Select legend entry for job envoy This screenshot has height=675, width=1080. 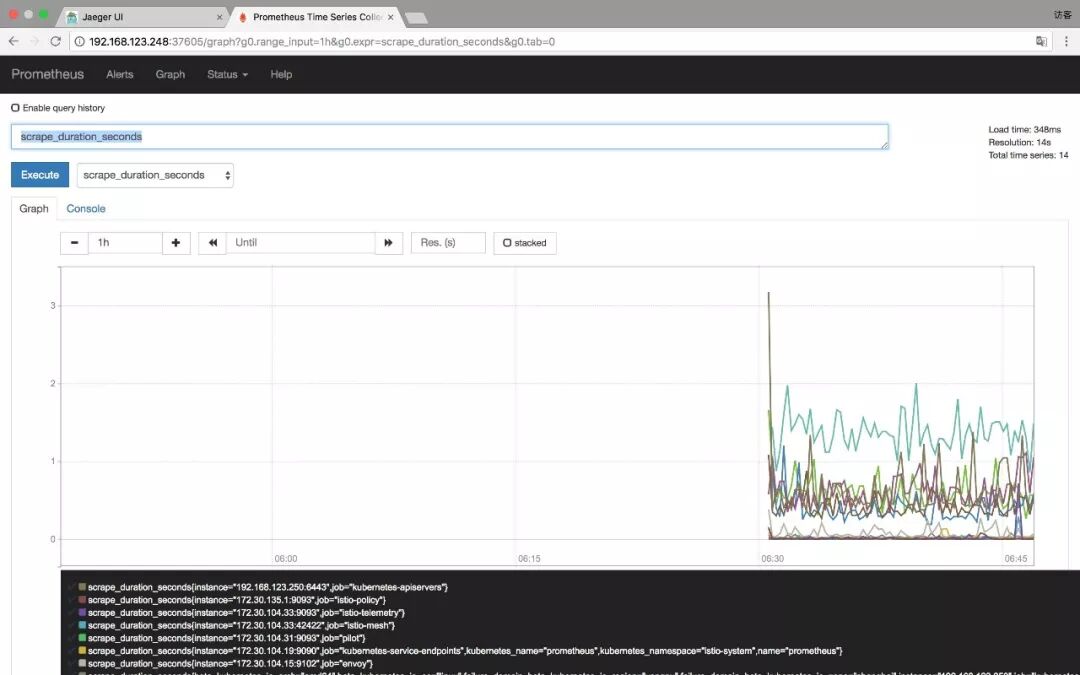pos(230,663)
